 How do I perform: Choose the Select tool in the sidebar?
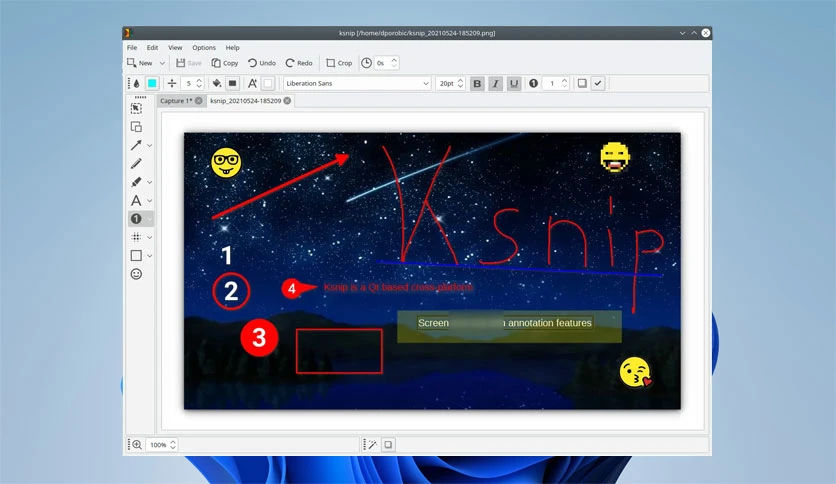(x=136, y=108)
